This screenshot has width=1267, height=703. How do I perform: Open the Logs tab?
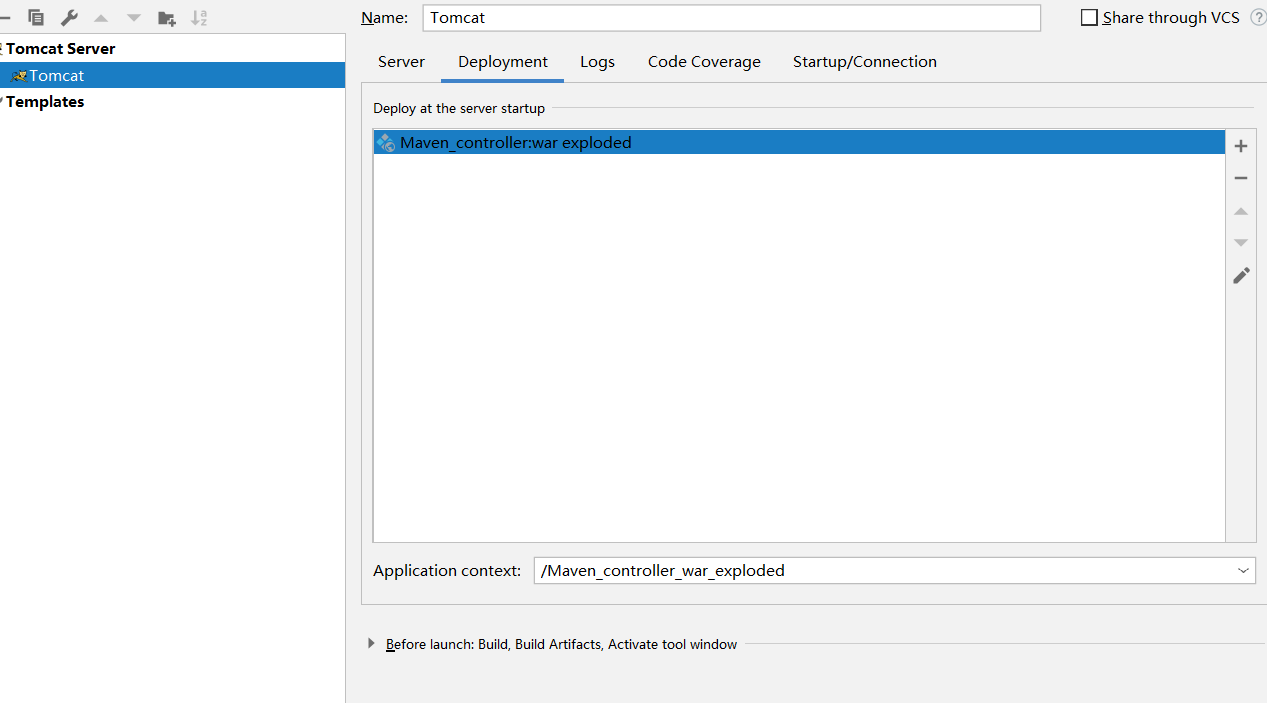(597, 62)
